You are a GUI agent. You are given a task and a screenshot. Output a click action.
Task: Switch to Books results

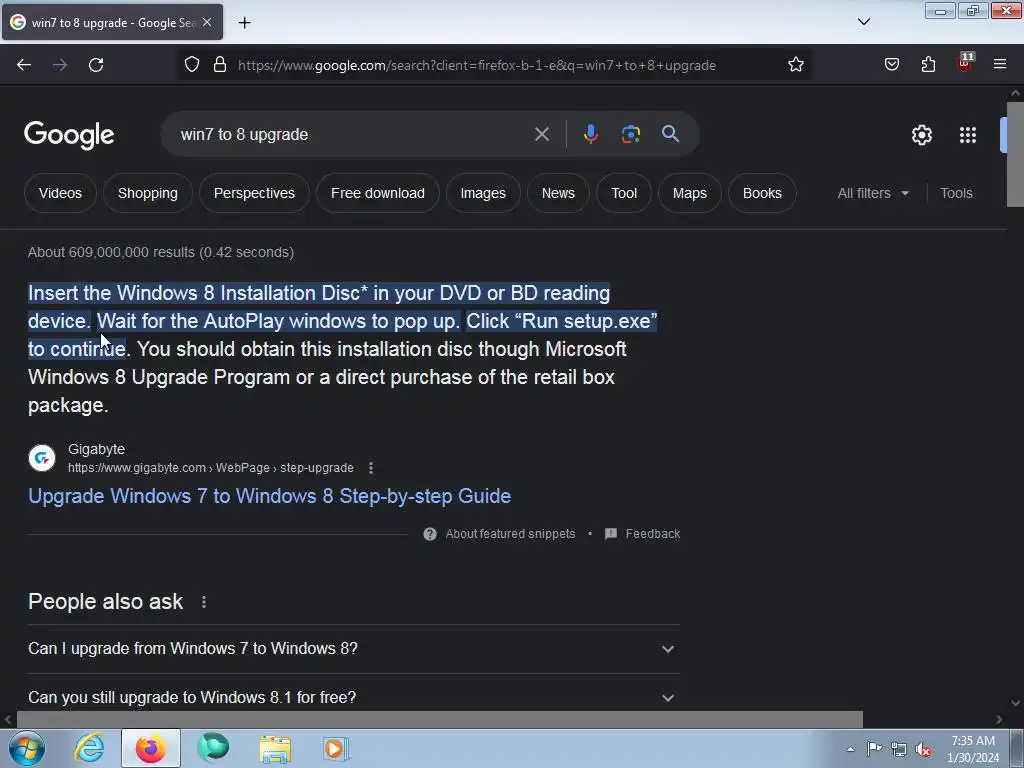click(x=762, y=193)
